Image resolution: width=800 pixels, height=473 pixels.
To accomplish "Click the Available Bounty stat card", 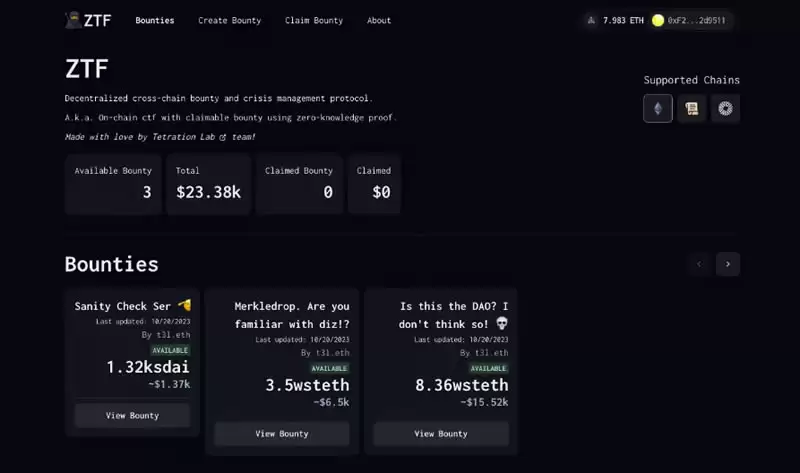I will coord(113,184).
